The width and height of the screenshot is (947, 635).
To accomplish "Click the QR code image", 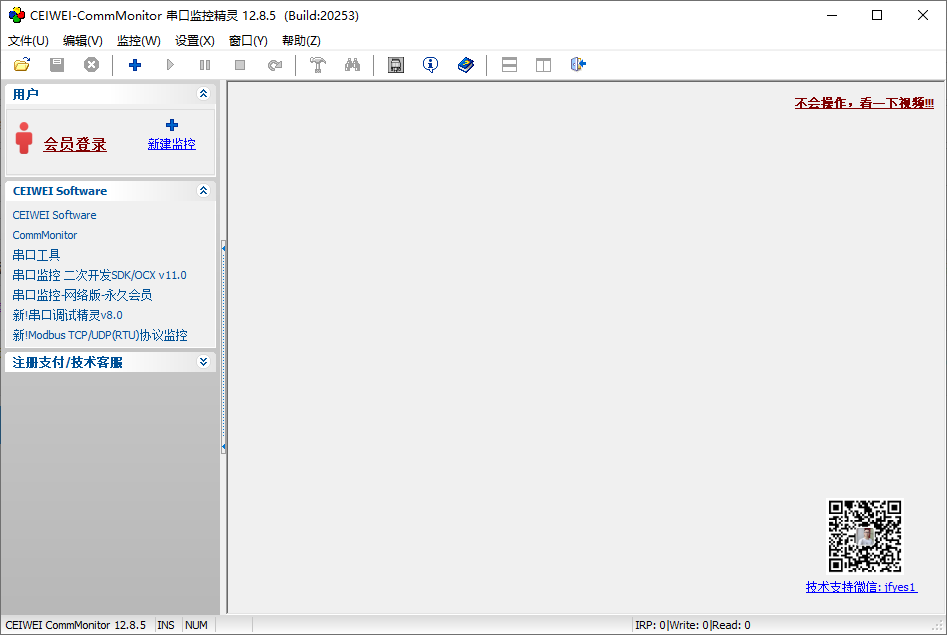I will click(x=865, y=537).
